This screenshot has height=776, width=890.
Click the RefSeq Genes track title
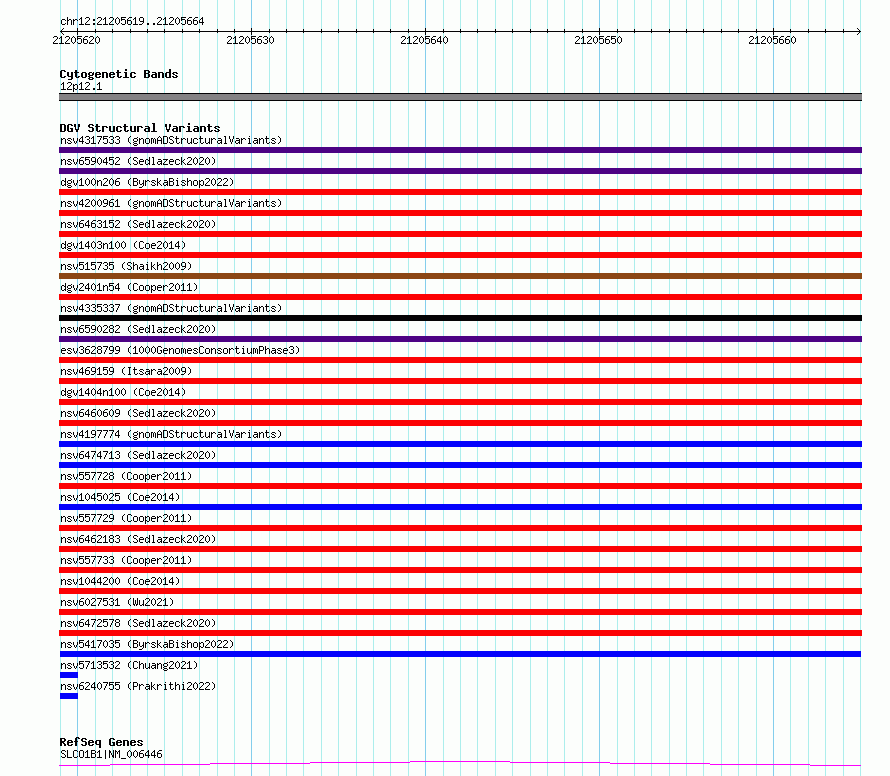[x=101, y=742]
